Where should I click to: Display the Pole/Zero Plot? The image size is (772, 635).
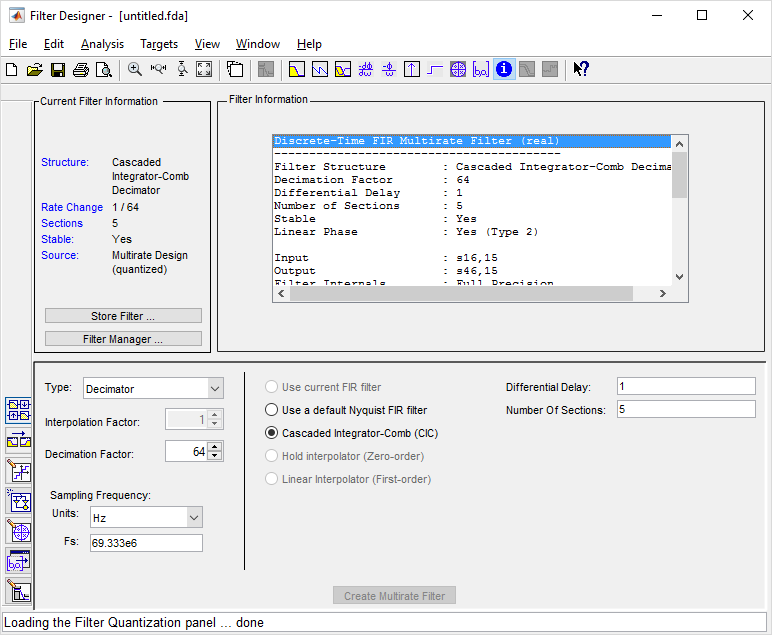(458, 70)
